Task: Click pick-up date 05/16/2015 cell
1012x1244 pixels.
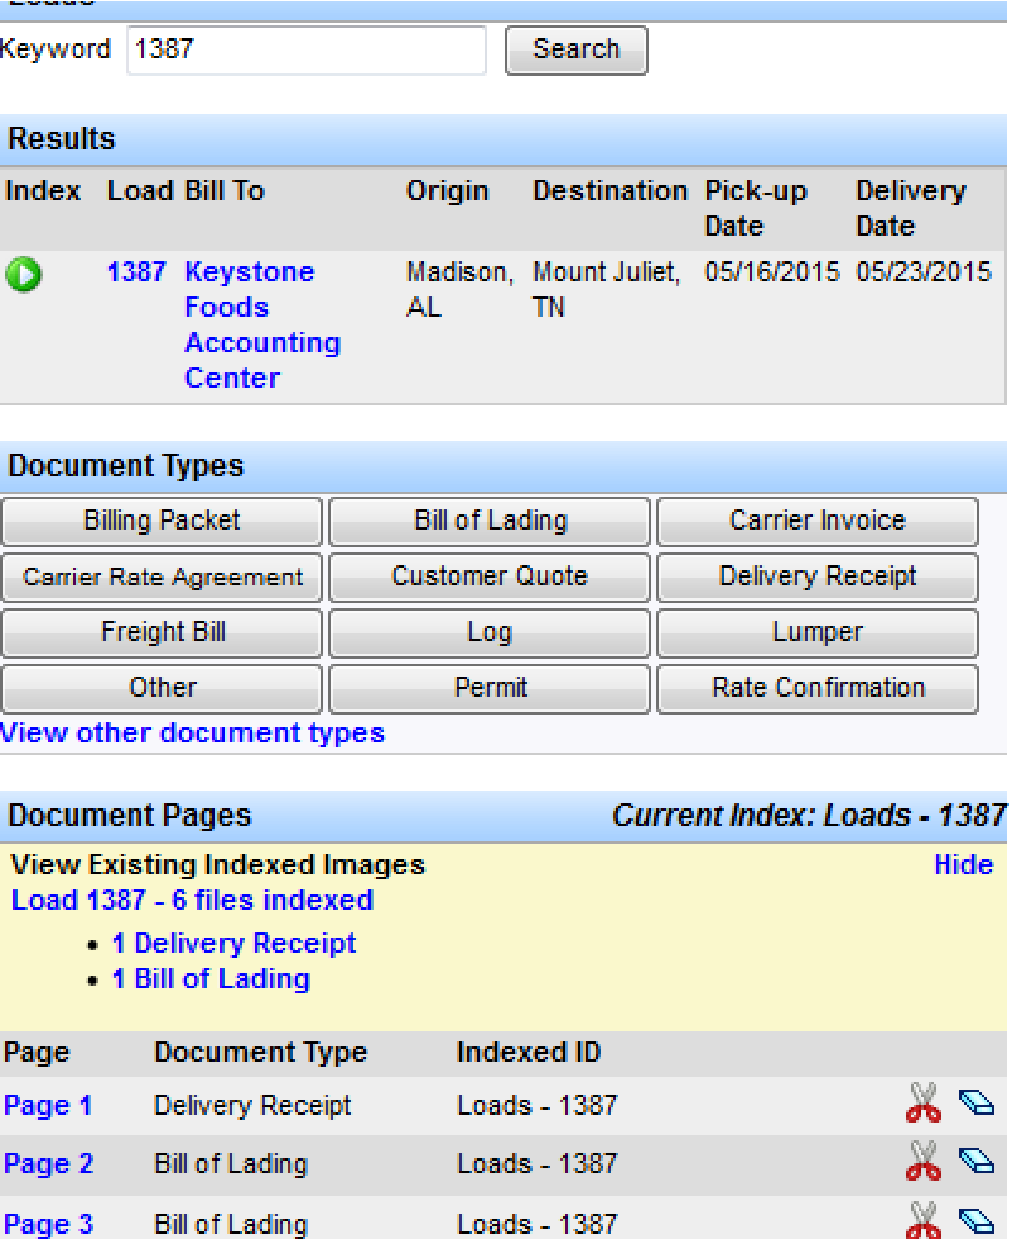Action: [x=772, y=272]
